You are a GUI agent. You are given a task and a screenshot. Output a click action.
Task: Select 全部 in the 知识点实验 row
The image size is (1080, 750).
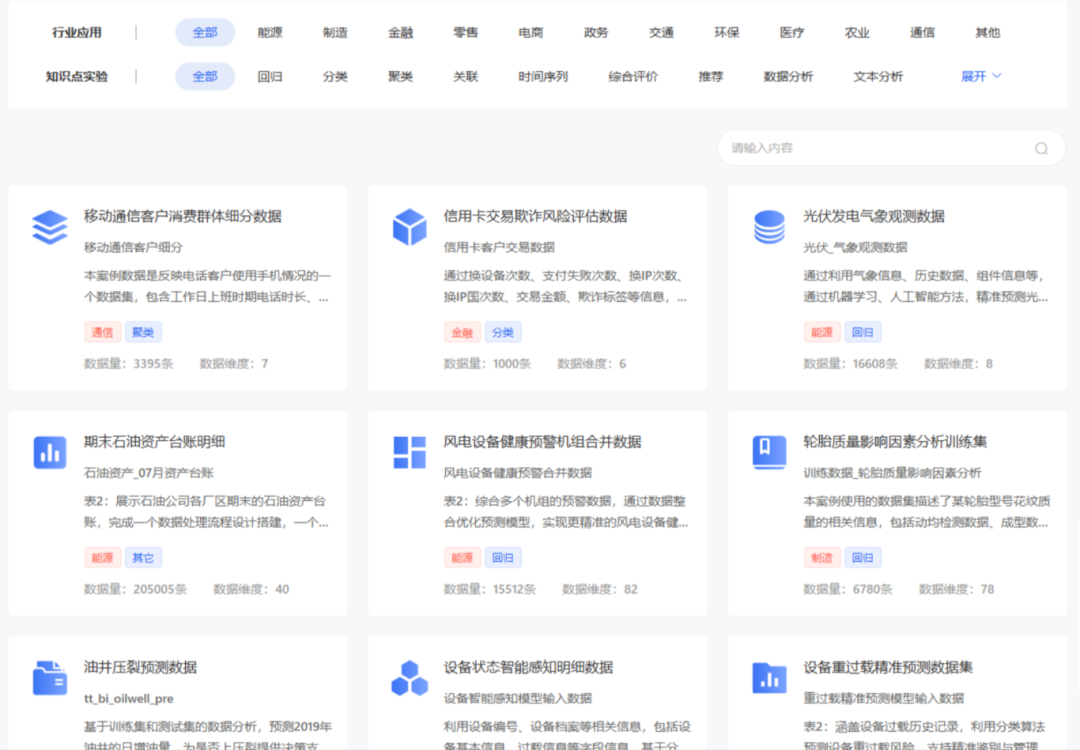(x=205, y=76)
